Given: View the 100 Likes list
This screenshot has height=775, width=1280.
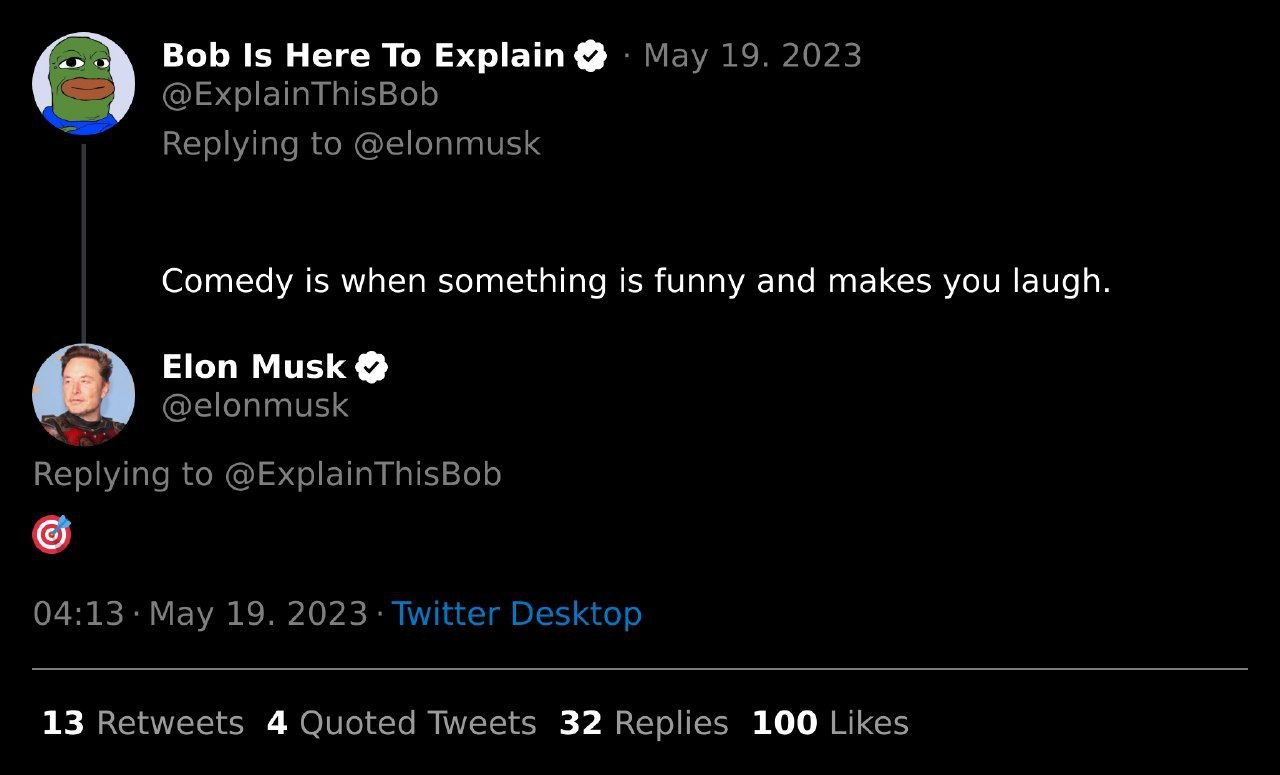Looking at the screenshot, I should click(830, 723).
